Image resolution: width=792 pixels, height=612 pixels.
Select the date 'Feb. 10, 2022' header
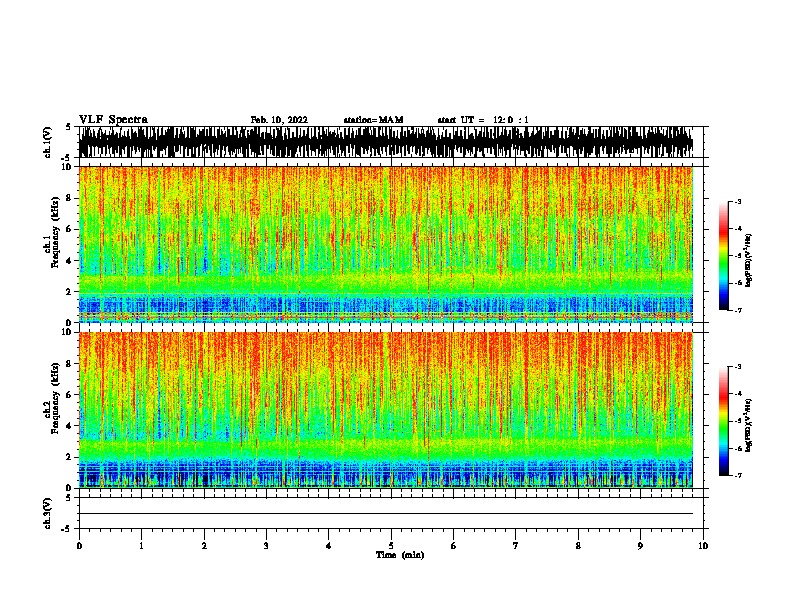pos(279,120)
